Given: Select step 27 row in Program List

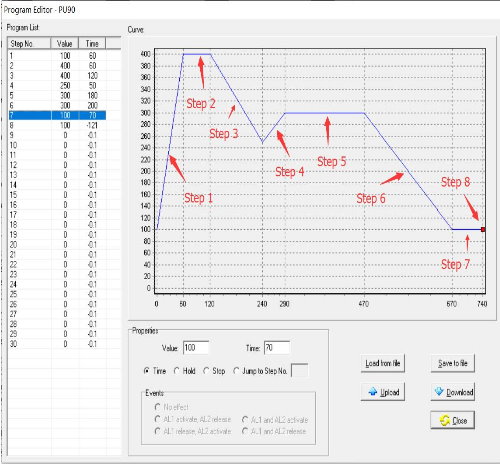Looking at the screenshot, I should pos(57,314).
